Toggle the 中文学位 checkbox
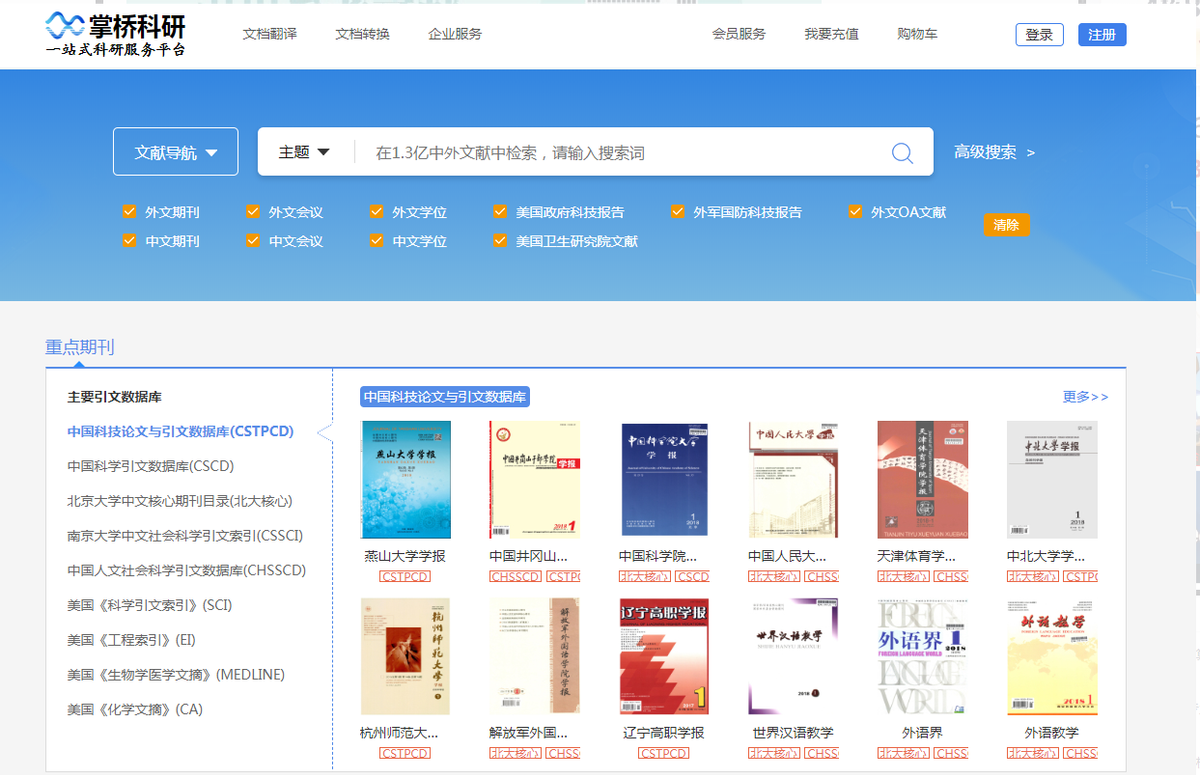The height and width of the screenshot is (775, 1200). (x=377, y=241)
